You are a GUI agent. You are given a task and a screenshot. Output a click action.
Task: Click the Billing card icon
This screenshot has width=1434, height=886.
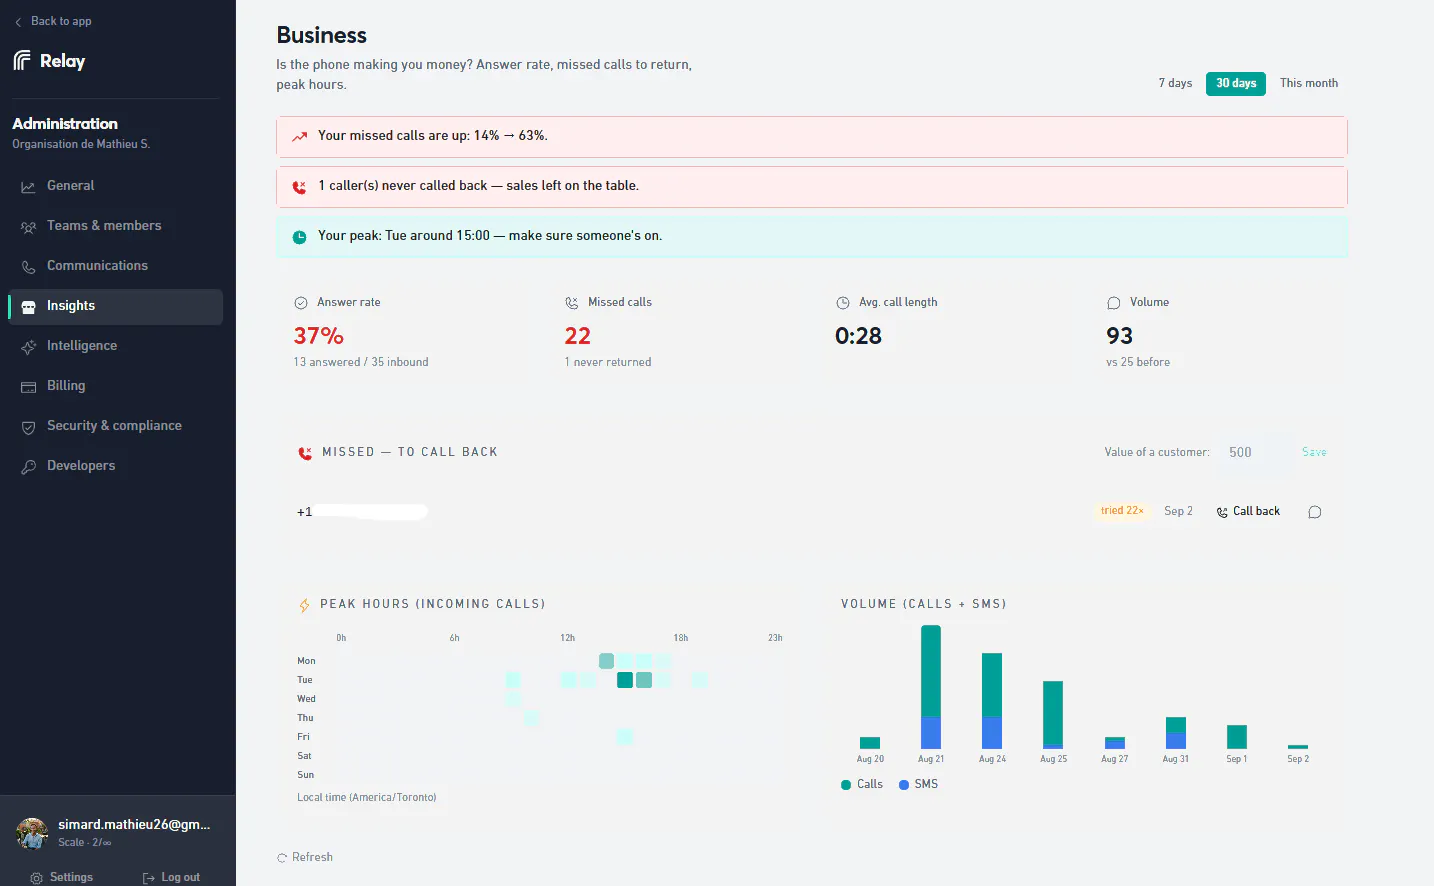[x=28, y=387]
